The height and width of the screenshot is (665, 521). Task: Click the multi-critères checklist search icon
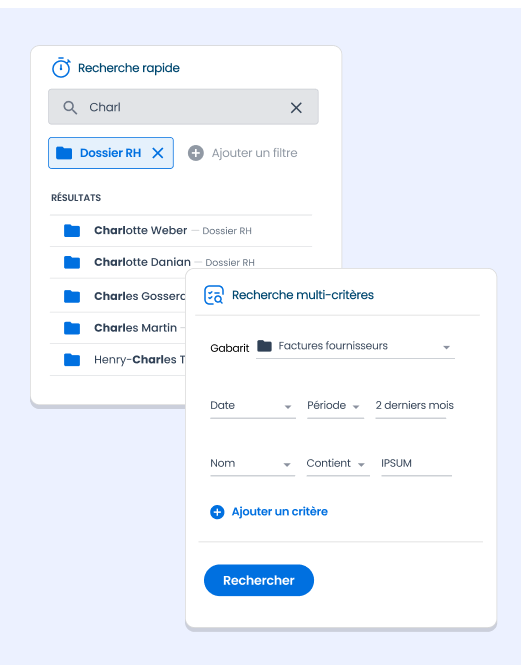point(214,295)
